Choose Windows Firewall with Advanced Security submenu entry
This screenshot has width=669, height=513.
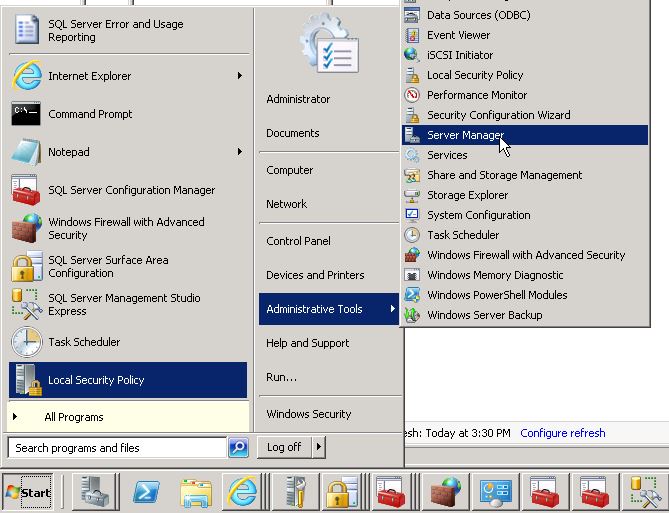click(x=525, y=255)
